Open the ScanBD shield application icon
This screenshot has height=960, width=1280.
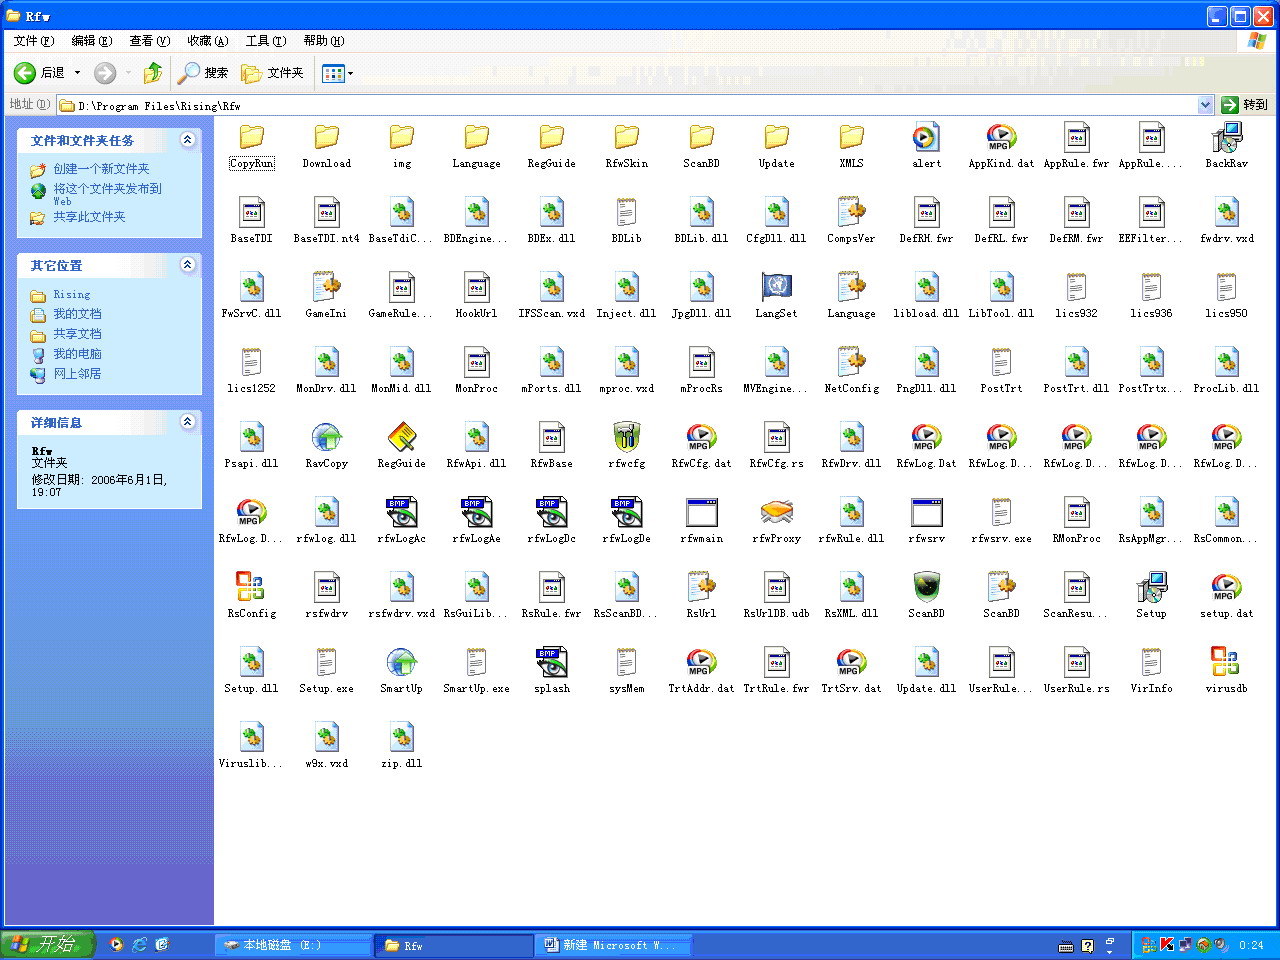pyautogui.click(x=926, y=588)
